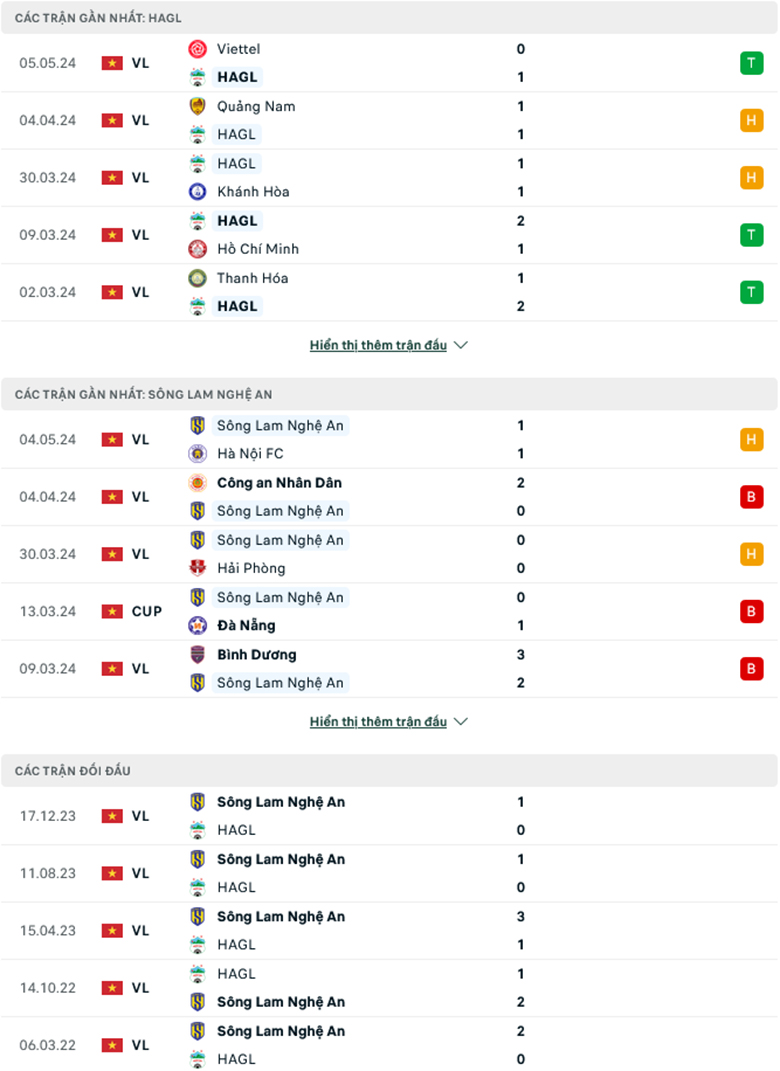
Task: Select 'Các trận gần nhất: HAGL' header
Action: [x=98, y=18]
